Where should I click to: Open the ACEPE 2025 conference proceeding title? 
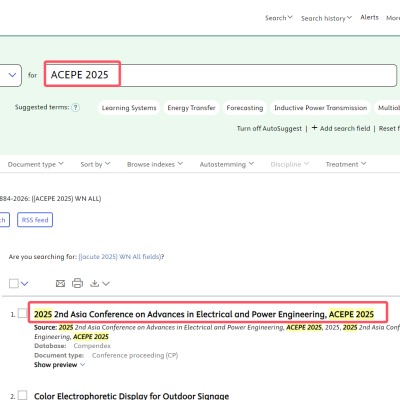[x=204, y=314]
